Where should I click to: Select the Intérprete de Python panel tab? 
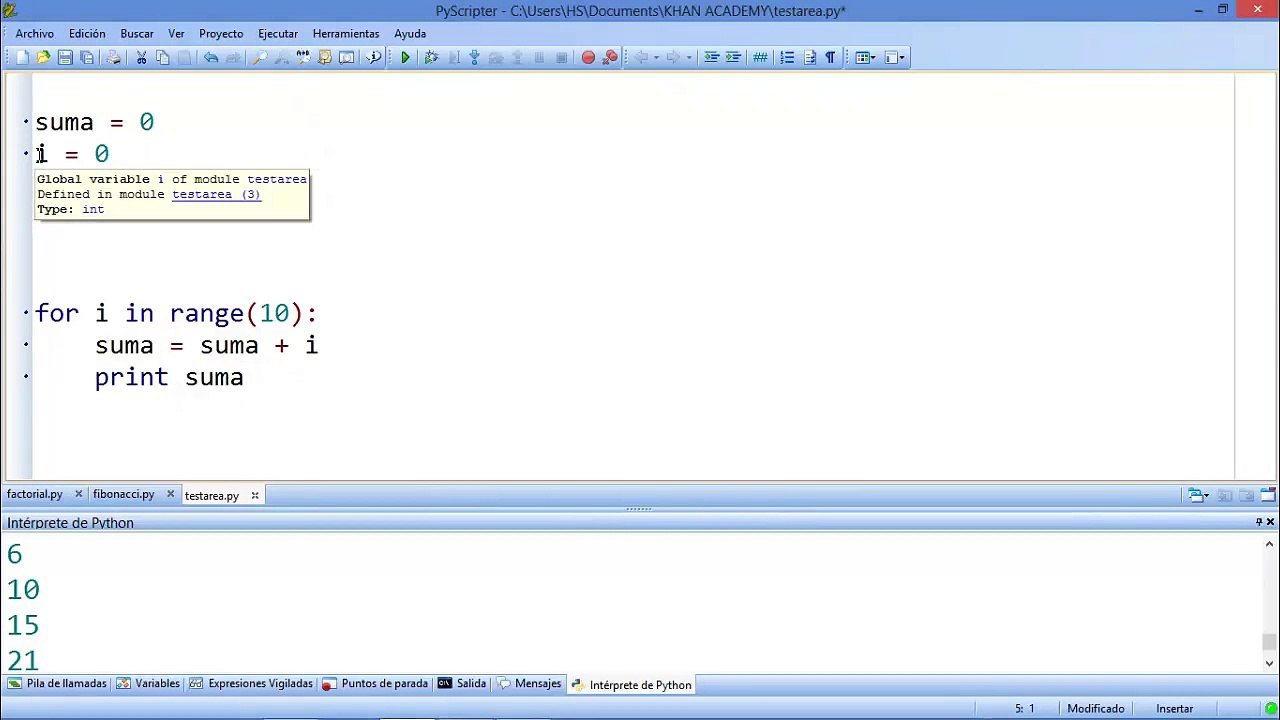click(x=631, y=685)
